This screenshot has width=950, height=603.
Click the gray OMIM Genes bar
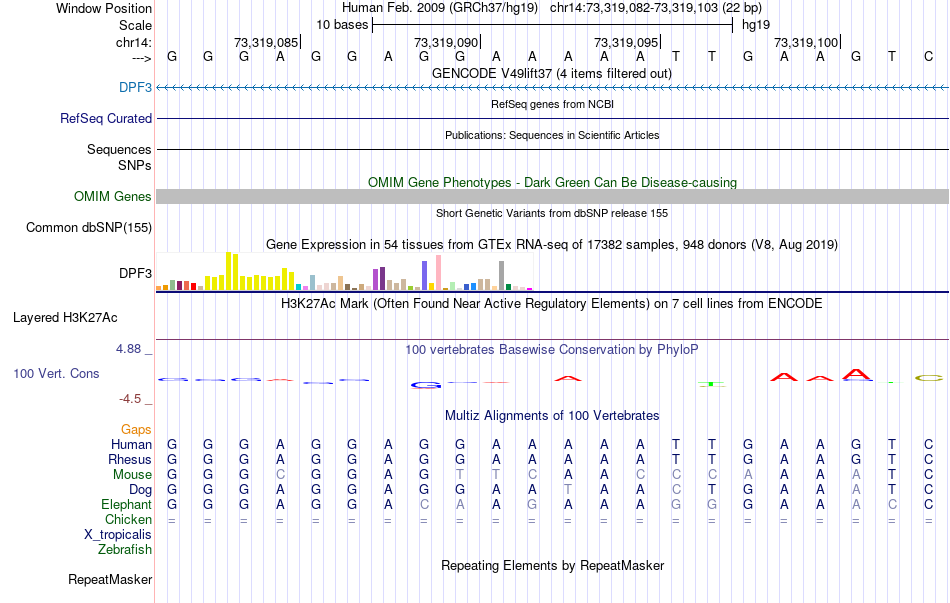552,197
